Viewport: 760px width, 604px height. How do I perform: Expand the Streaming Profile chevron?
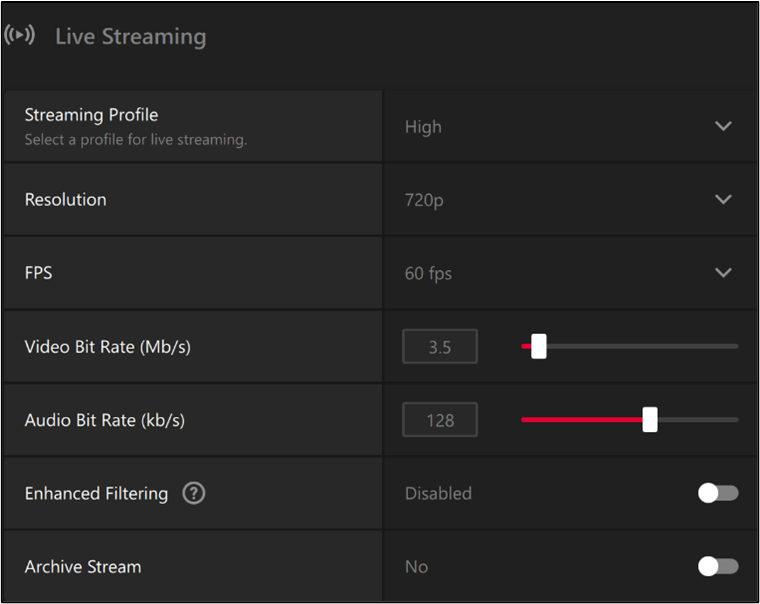(723, 126)
